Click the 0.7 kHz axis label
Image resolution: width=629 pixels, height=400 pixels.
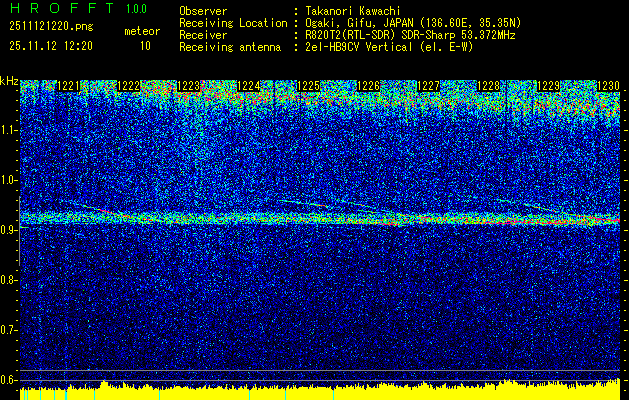coord(9,330)
